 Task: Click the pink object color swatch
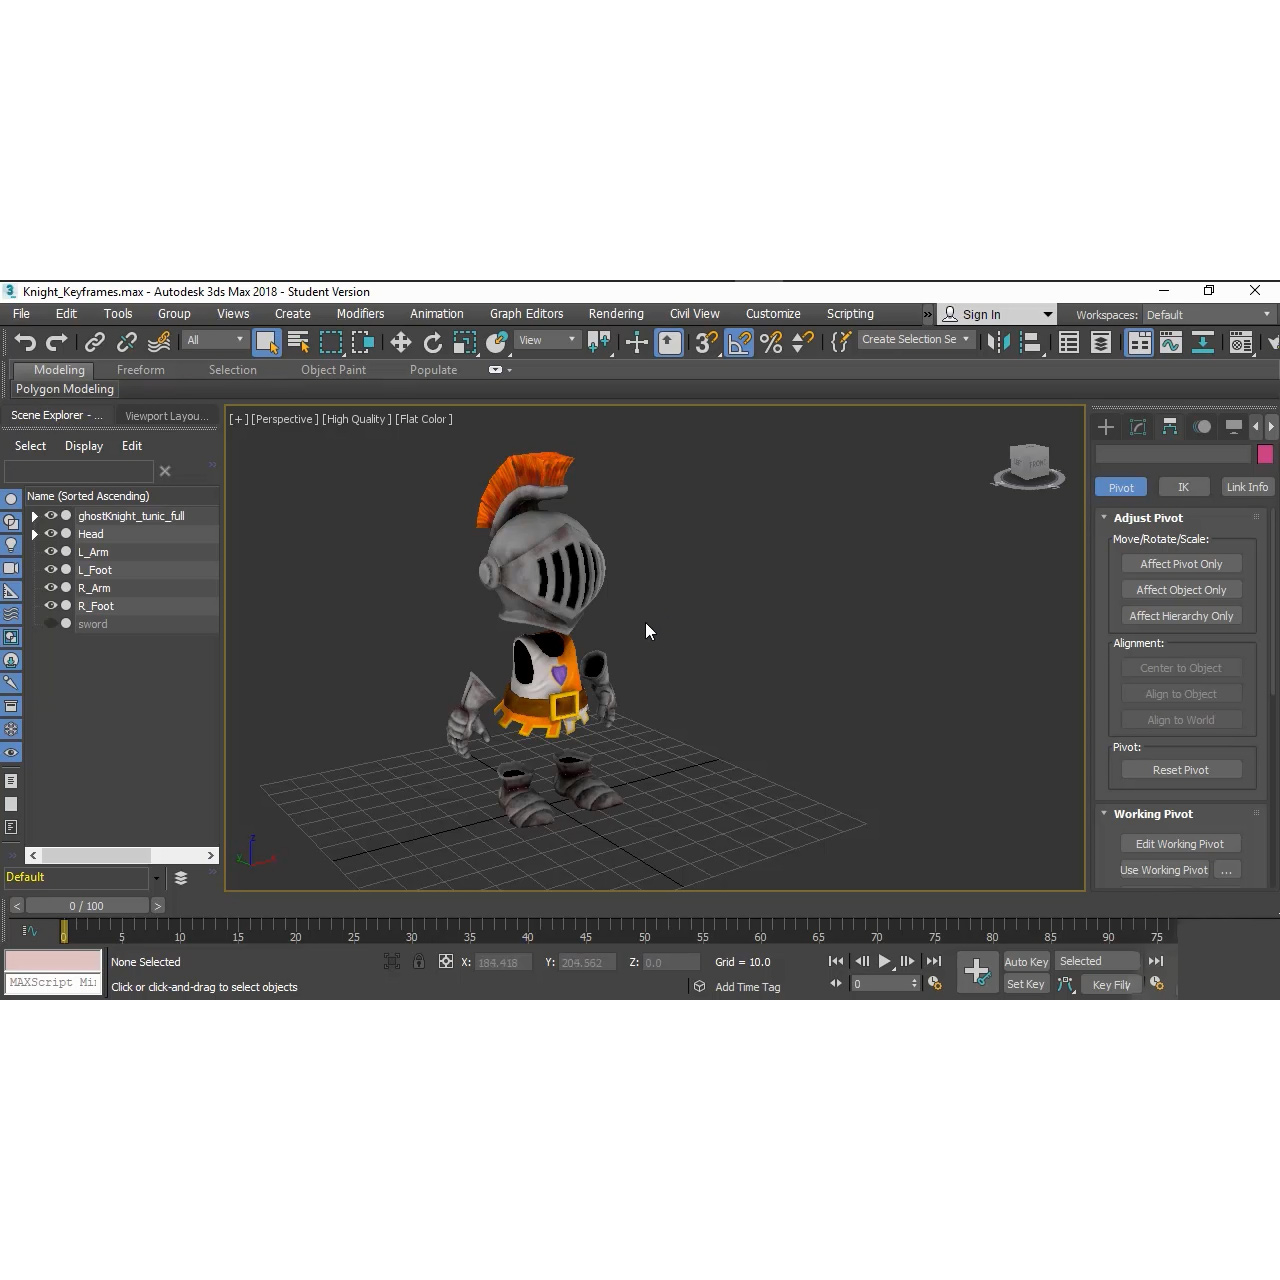click(x=1265, y=455)
